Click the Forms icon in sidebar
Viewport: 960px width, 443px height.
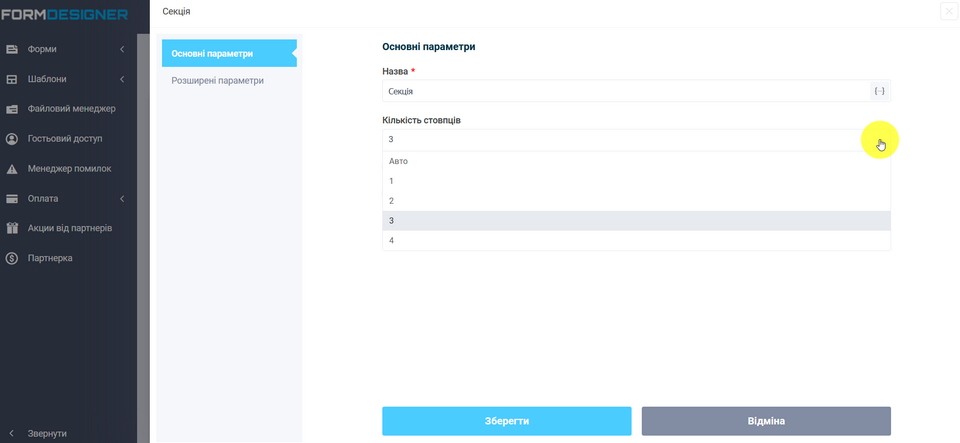13,49
